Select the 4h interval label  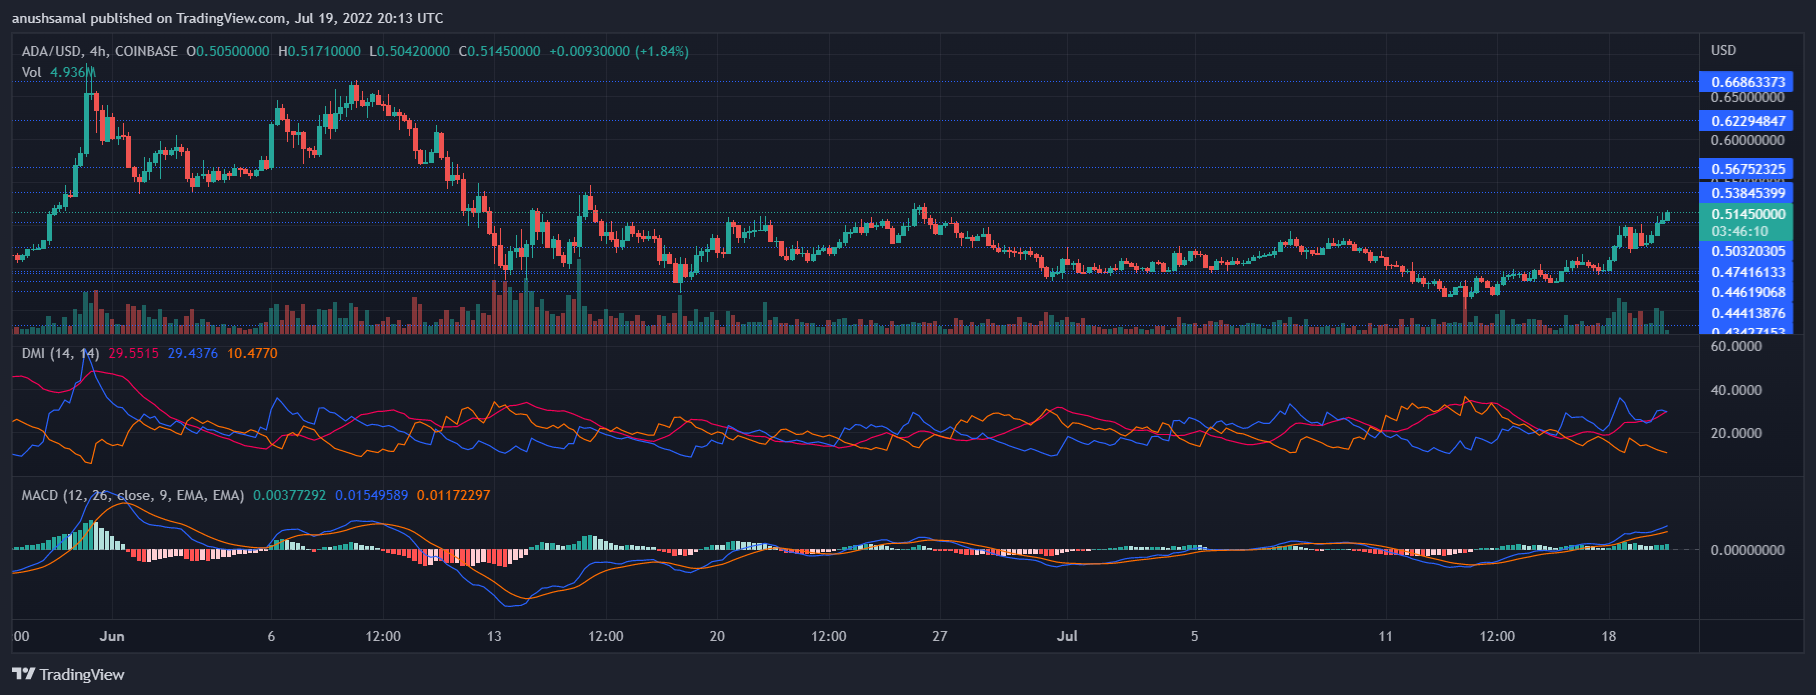point(98,51)
